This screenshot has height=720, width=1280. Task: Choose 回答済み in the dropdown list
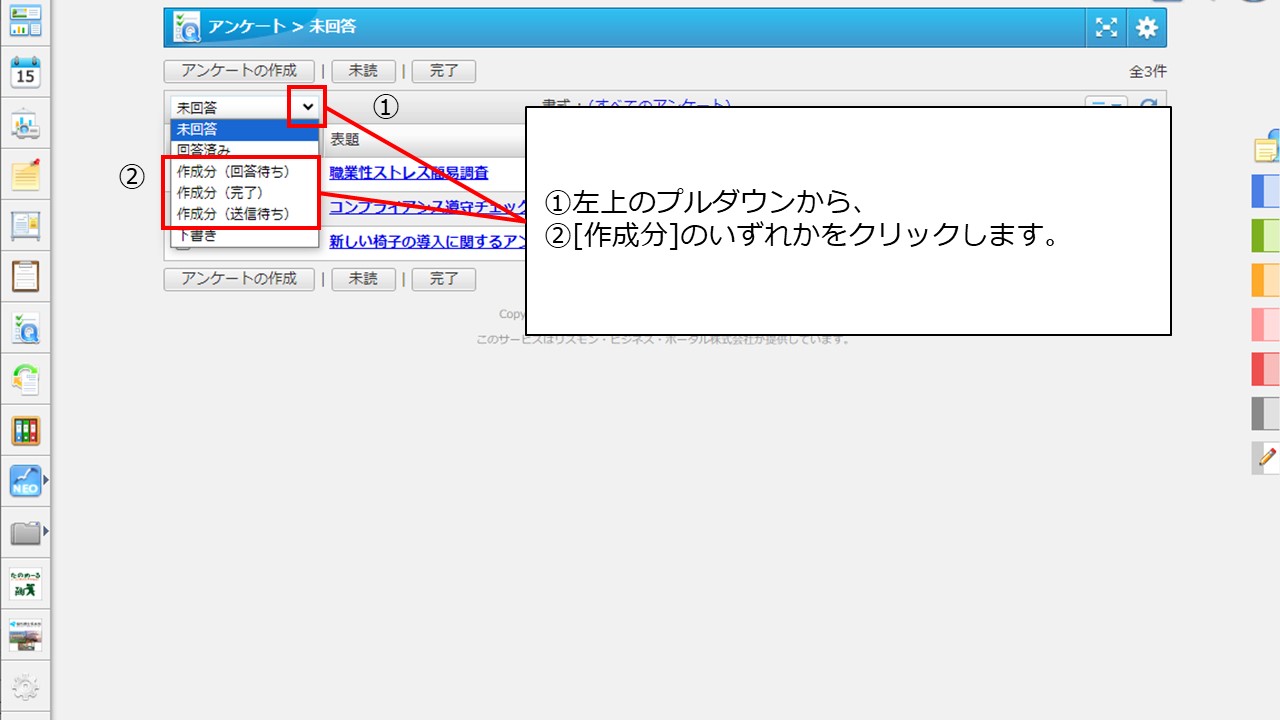pyautogui.click(x=245, y=150)
